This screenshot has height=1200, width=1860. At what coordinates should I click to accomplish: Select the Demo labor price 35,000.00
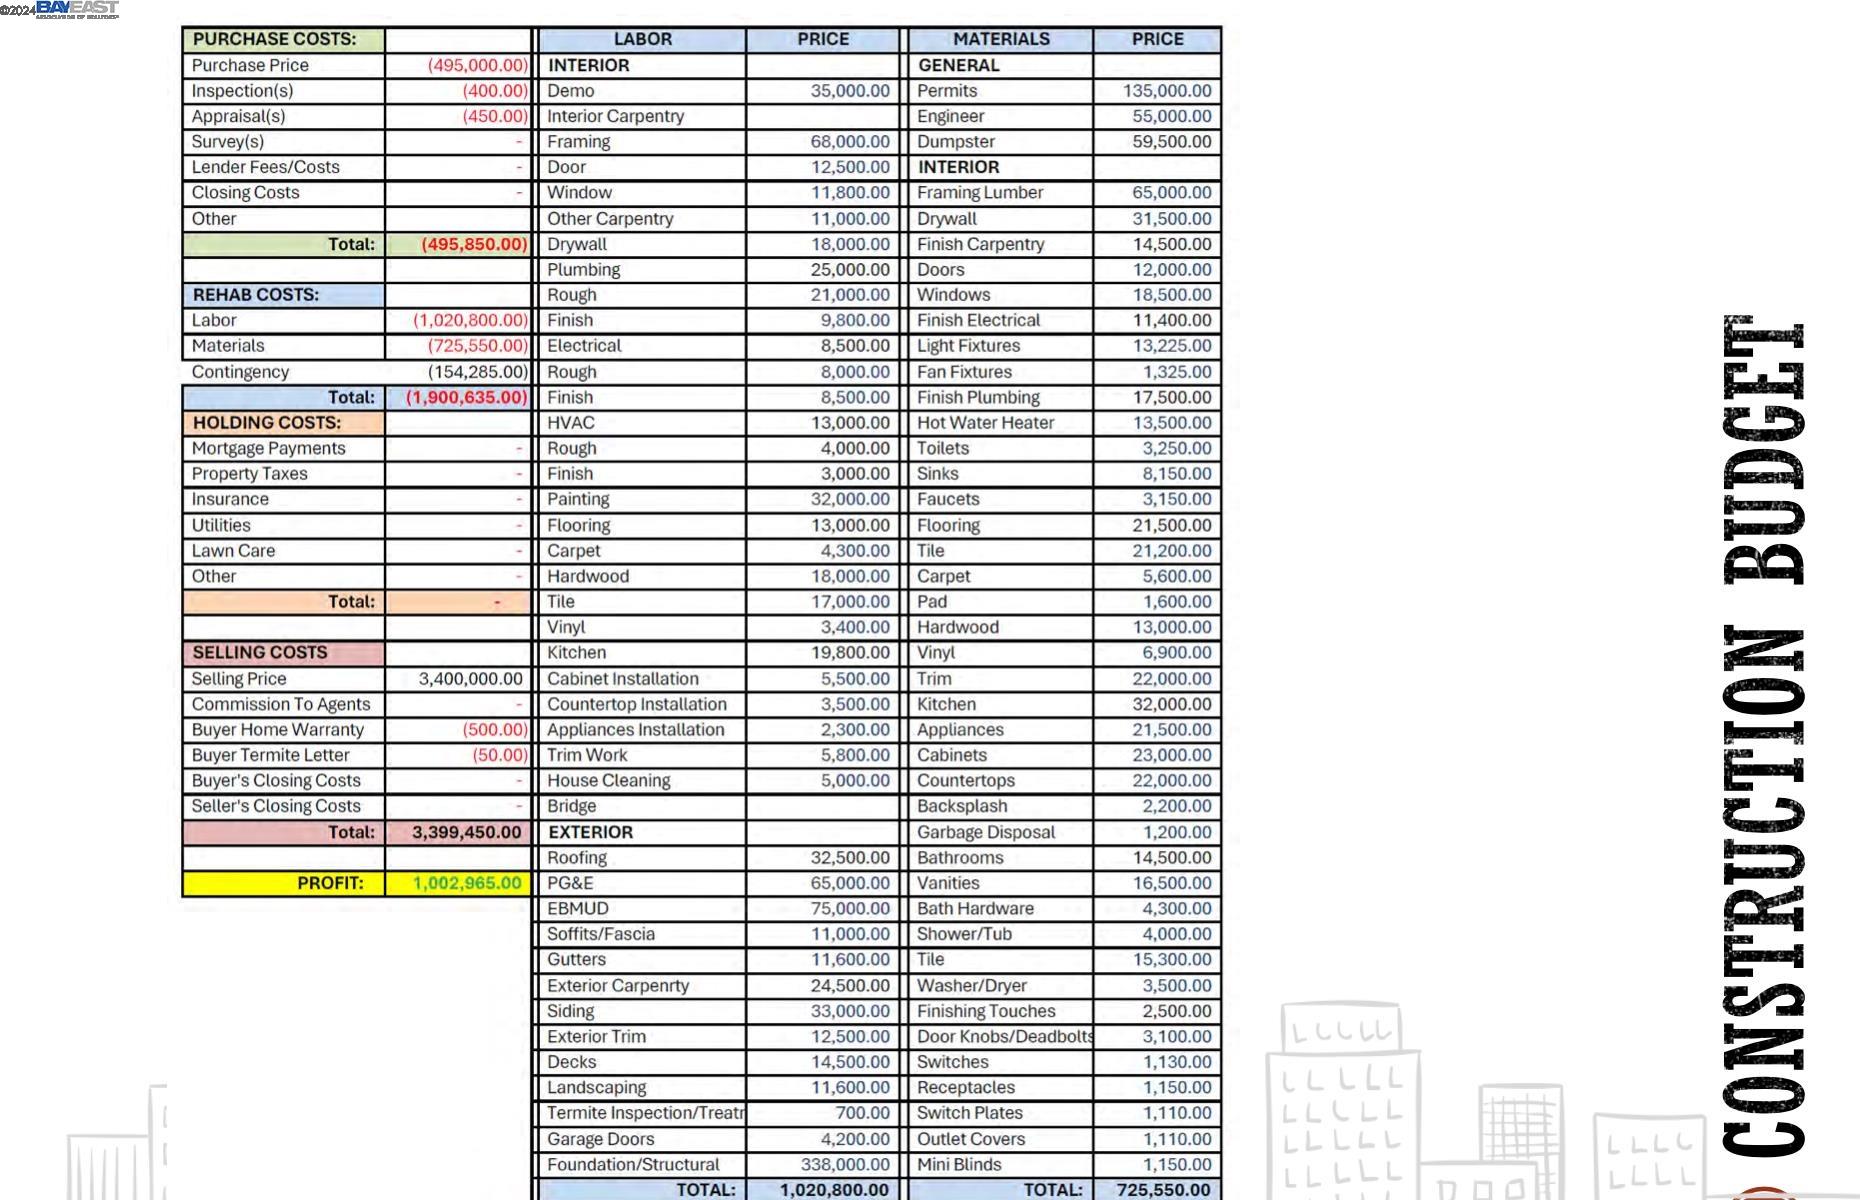click(x=850, y=91)
